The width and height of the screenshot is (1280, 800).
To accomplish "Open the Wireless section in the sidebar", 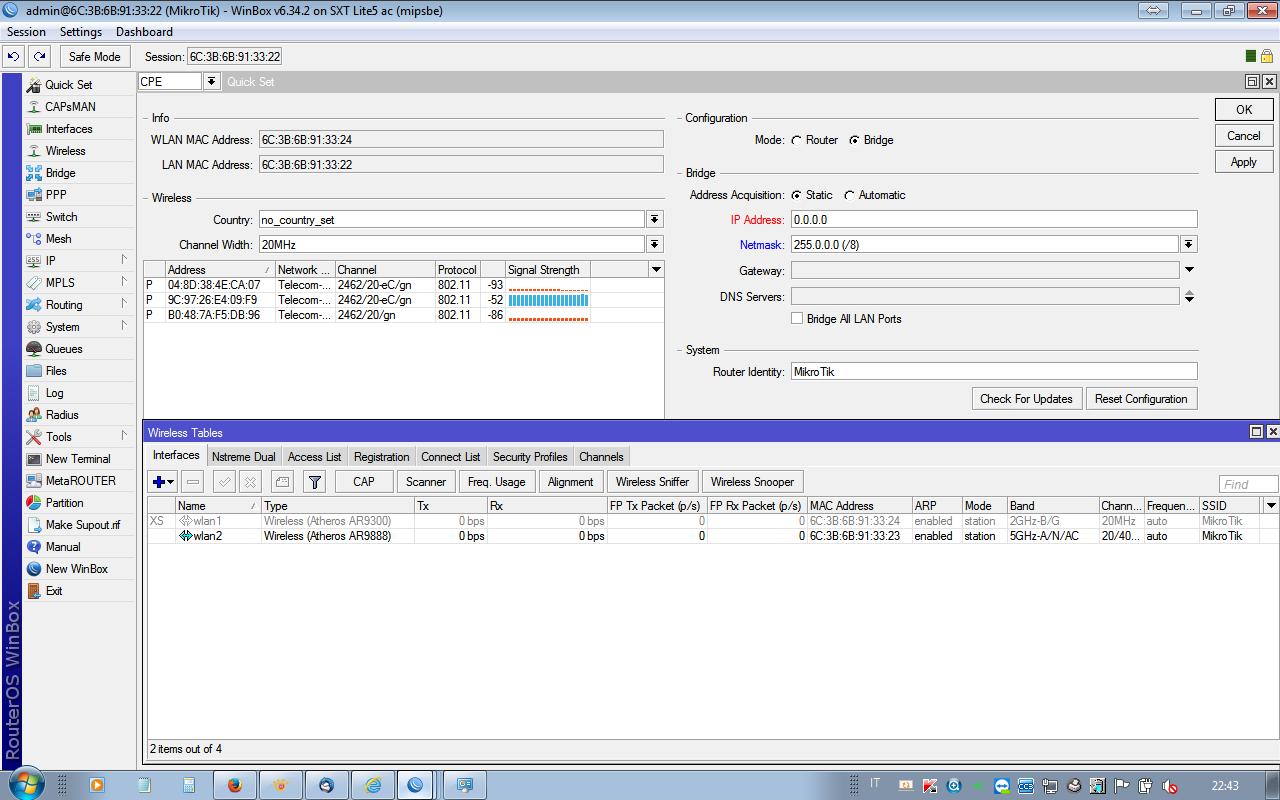I will [61, 150].
